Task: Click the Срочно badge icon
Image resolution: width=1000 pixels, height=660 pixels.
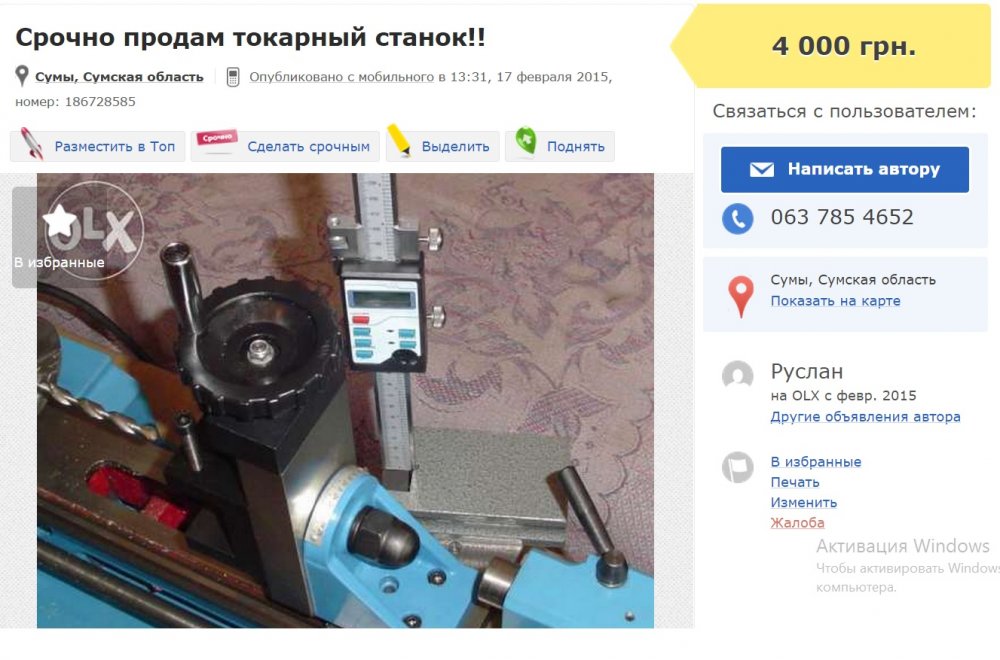Action: (216, 138)
